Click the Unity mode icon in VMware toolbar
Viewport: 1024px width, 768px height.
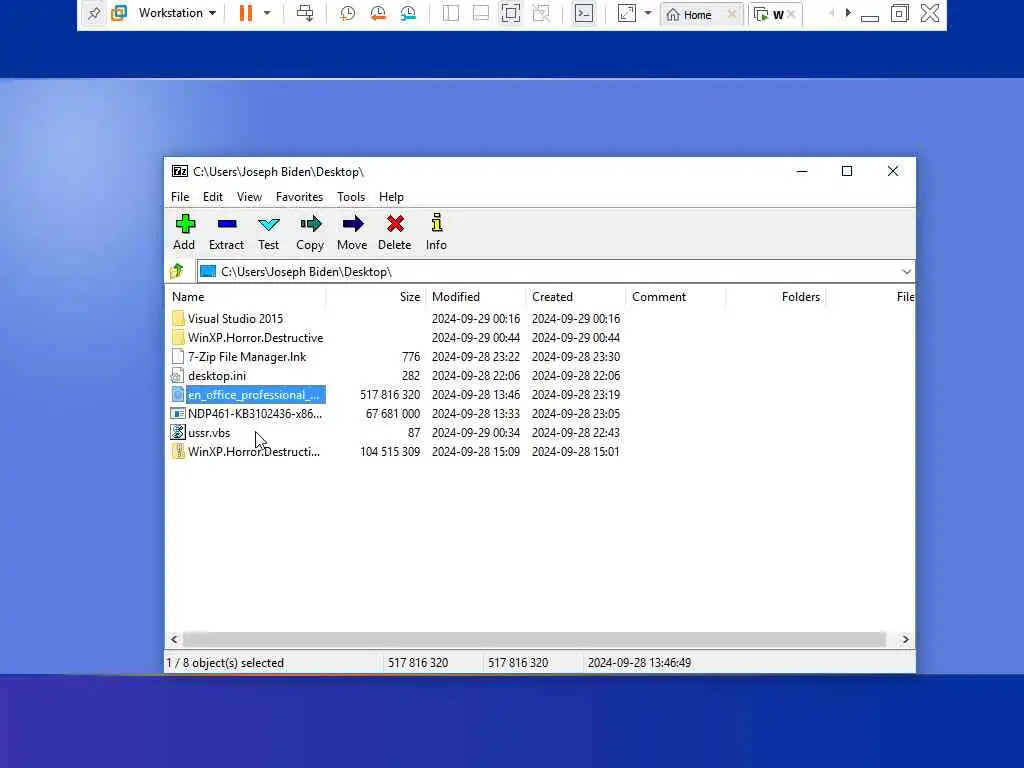click(x=541, y=13)
